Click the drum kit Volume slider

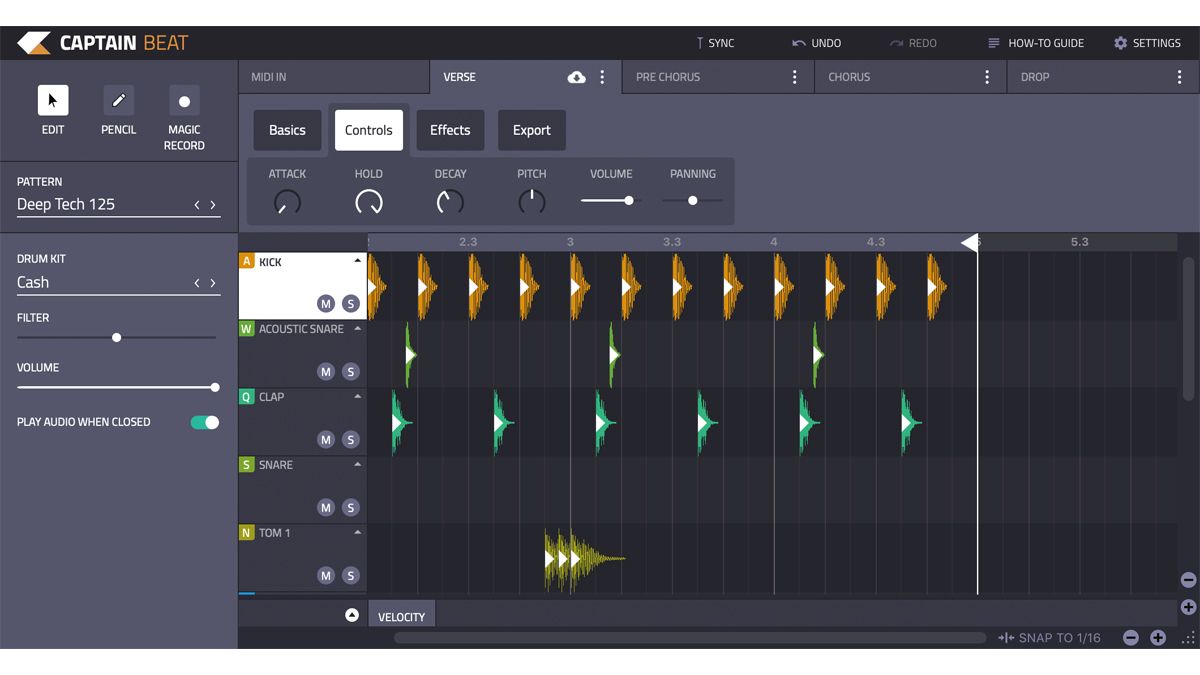116,387
